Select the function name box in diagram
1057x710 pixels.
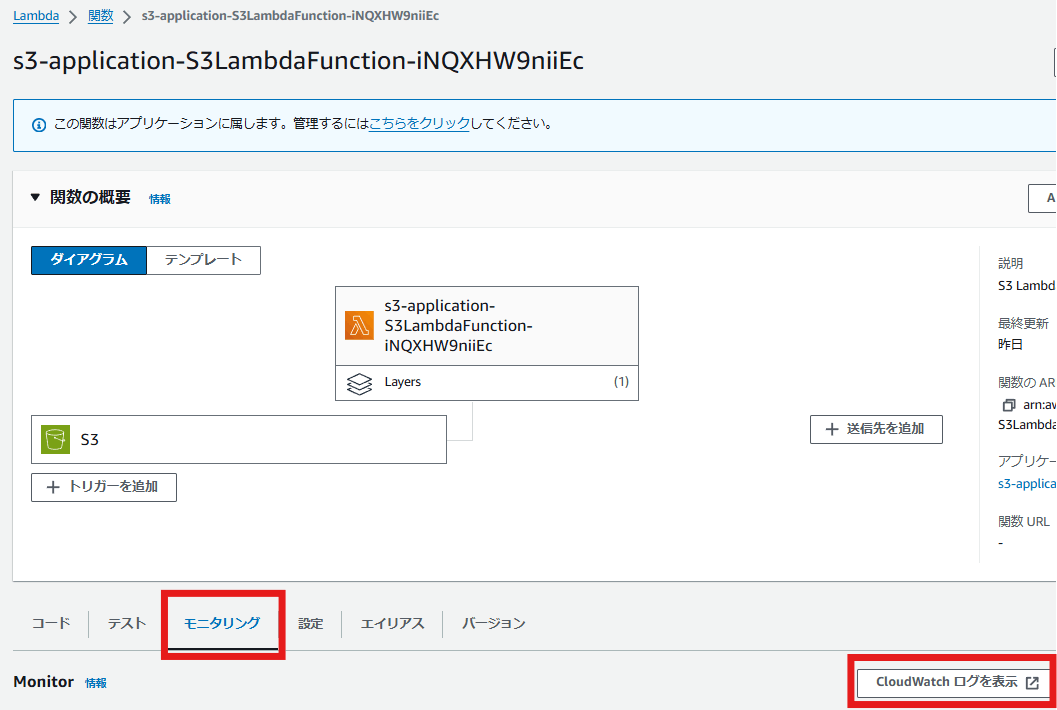(487, 326)
